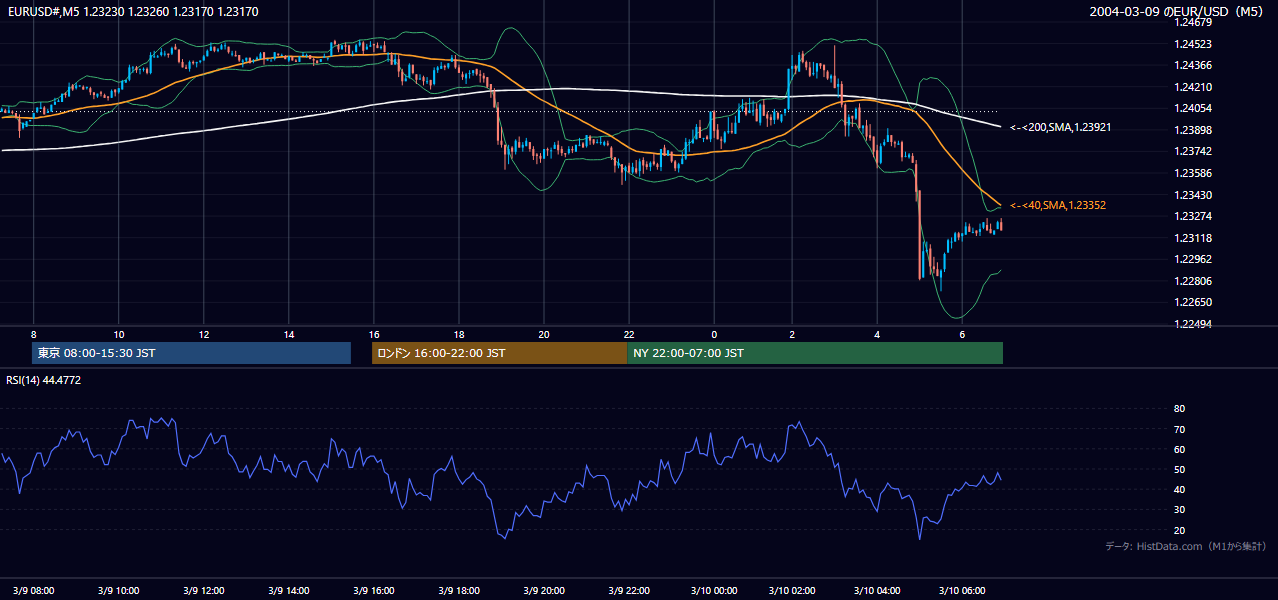1278x600 pixels.
Task: Click hour tick 18 under price chart
Action: (x=459, y=333)
